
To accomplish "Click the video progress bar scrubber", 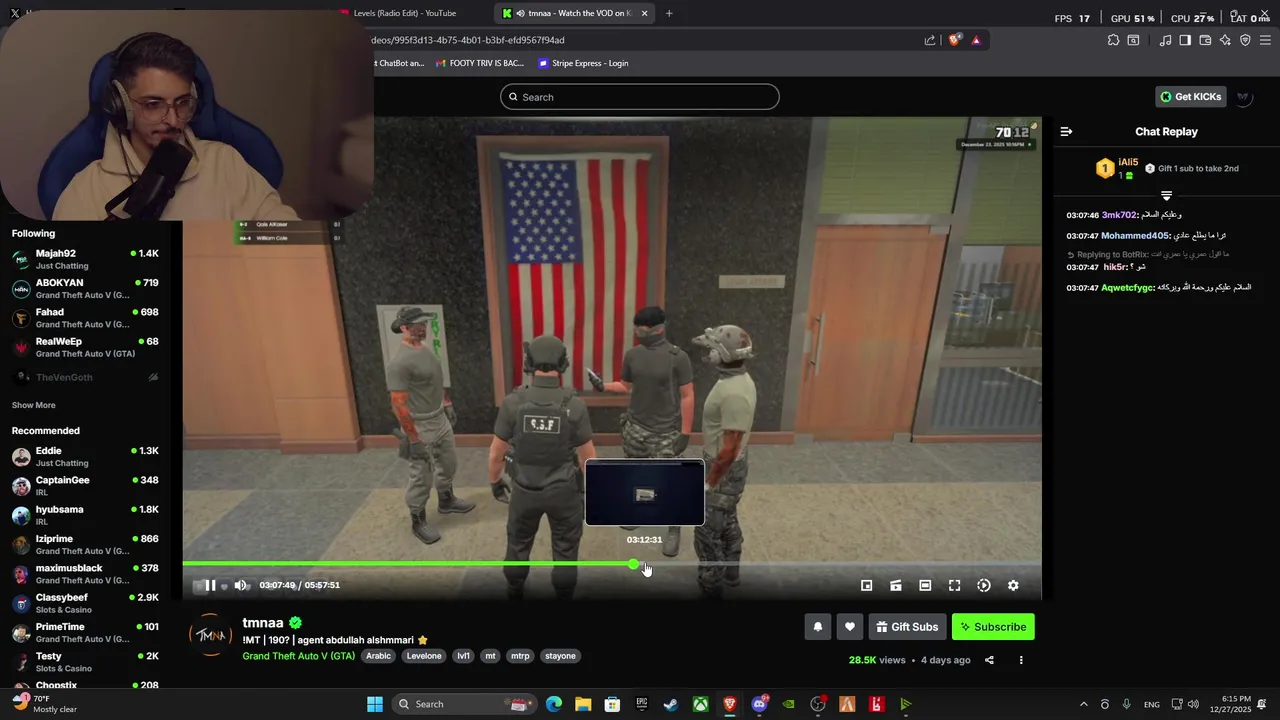I will pos(633,564).
